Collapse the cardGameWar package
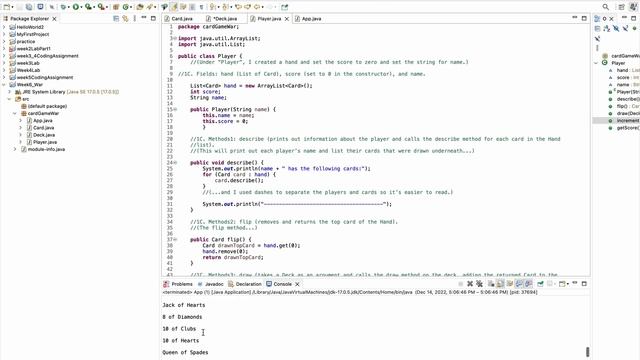Viewport: 640px width, 360px height. [15, 113]
